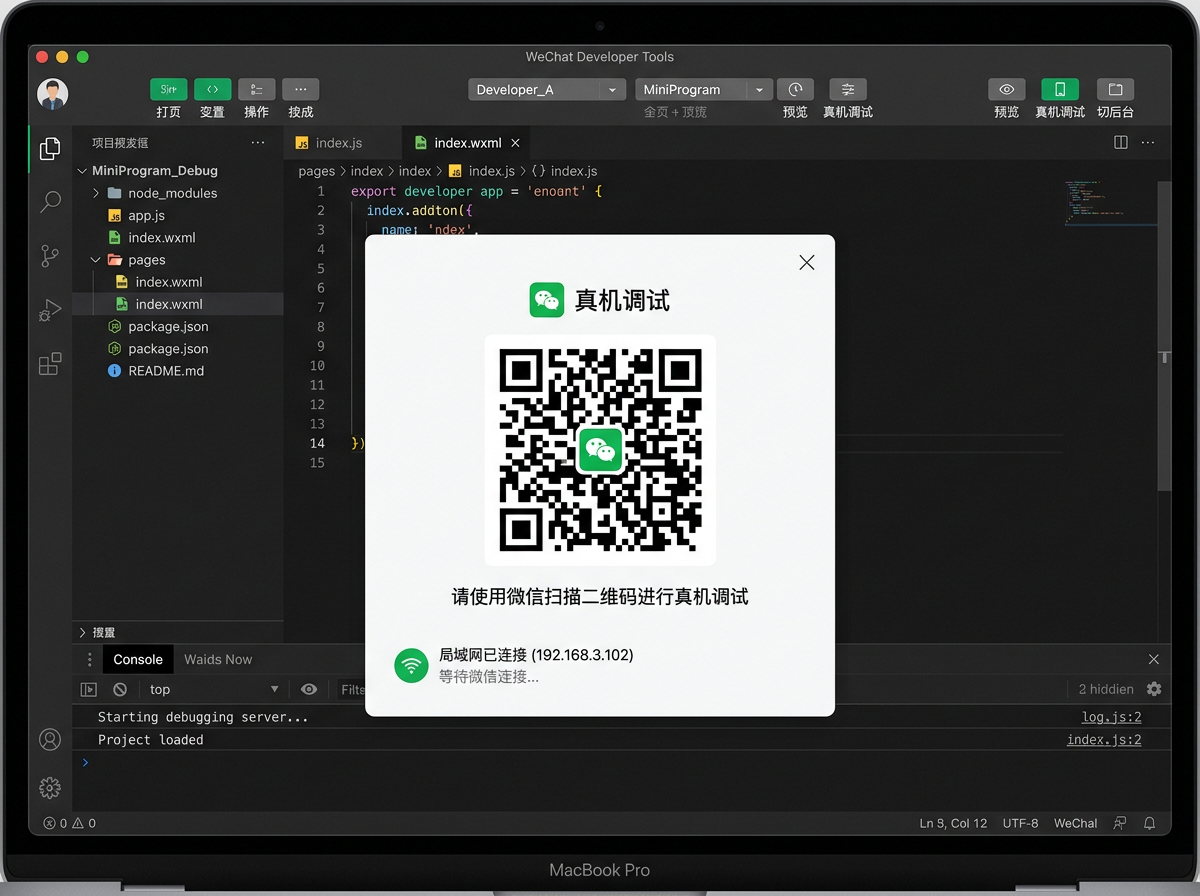
Task: Open the user avatar in the toolbar
Action: pyautogui.click(x=53, y=95)
